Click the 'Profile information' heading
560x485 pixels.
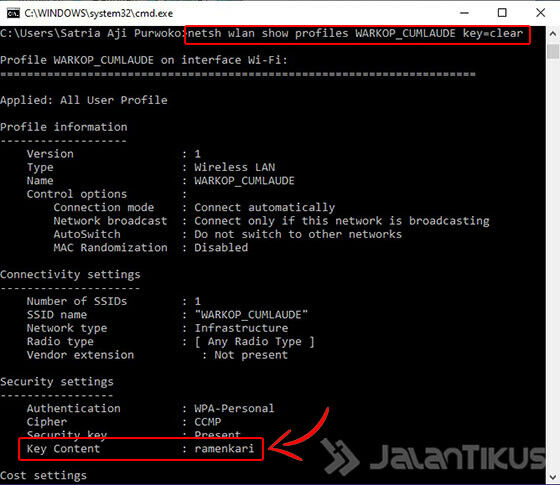click(64, 127)
